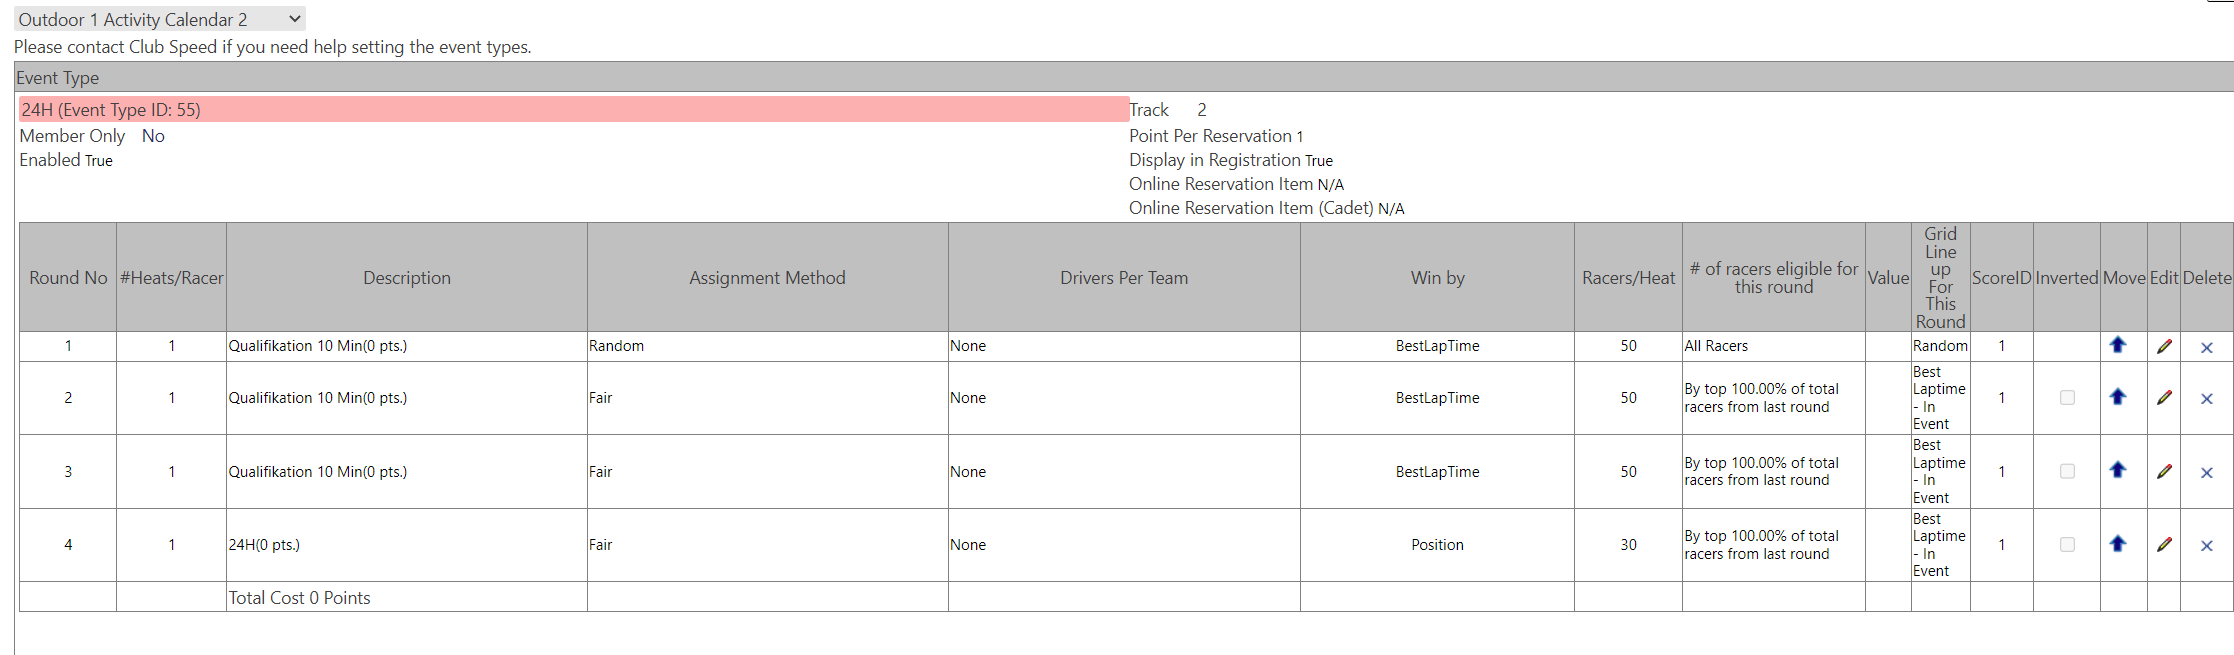The height and width of the screenshot is (655, 2234).
Task: Select the 24H Event Type ID 55 row
Action: click(573, 110)
